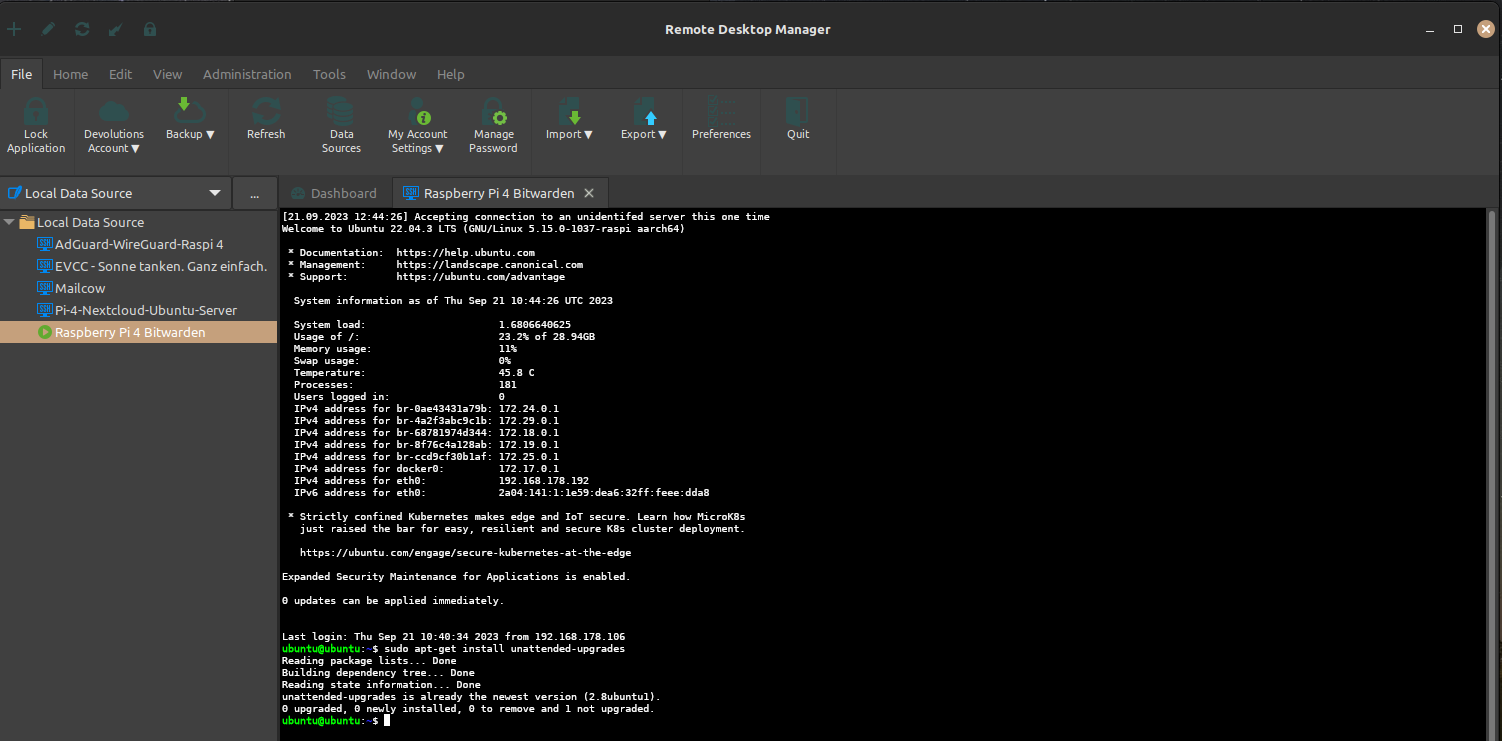Select the Pi-4-Nextcloud-Ubuntu-Server entry

pos(145,310)
